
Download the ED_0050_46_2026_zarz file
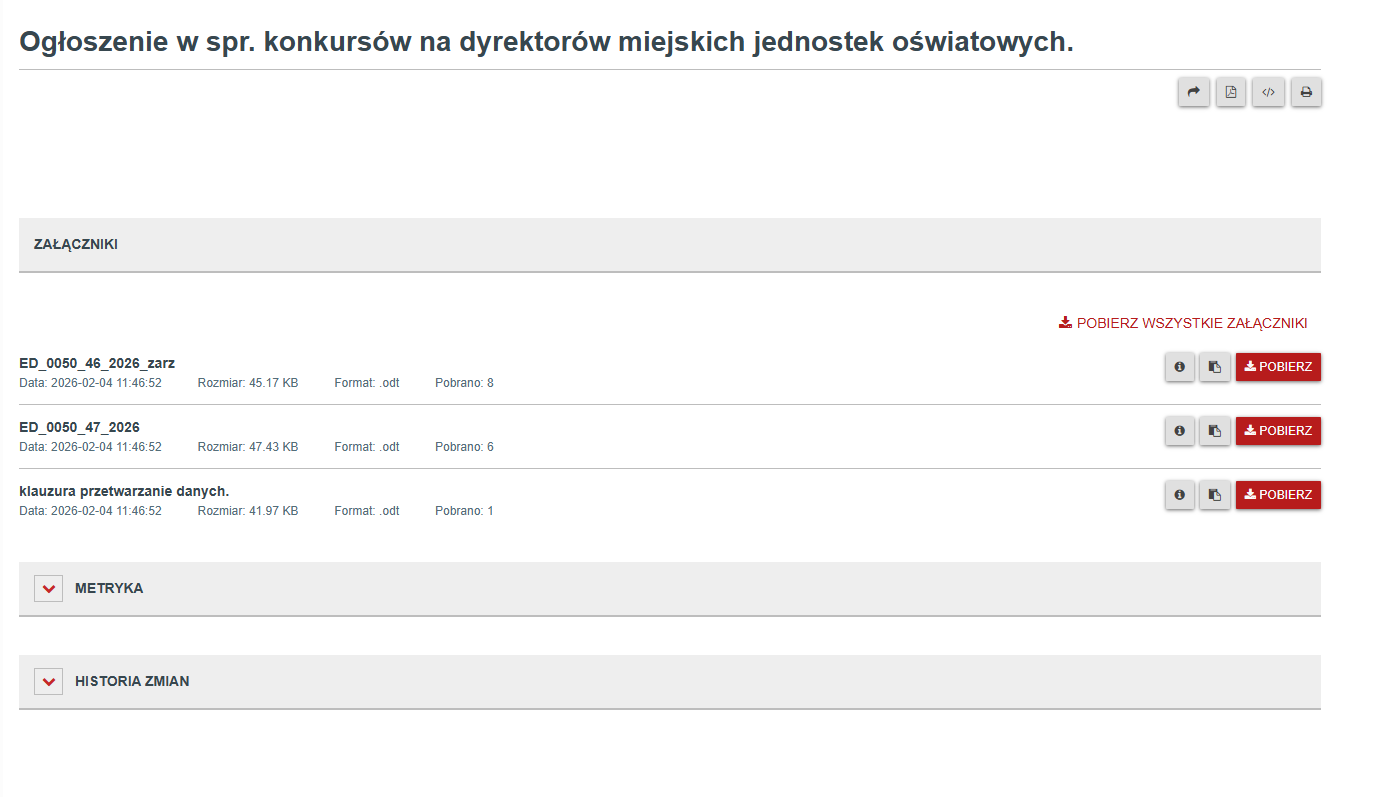[1278, 367]
